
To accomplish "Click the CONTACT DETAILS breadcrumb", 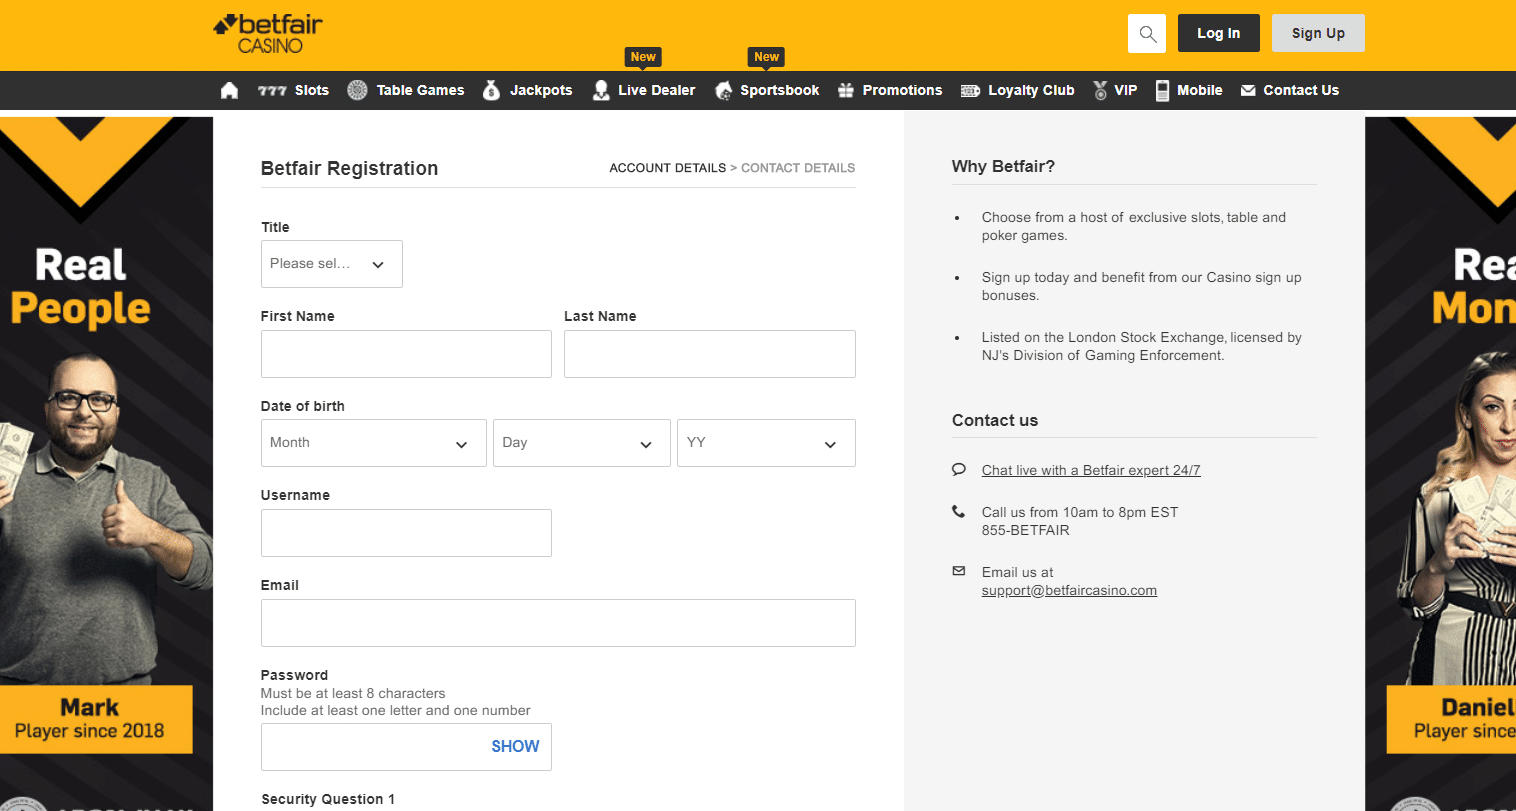I will [x=798, y=168].
